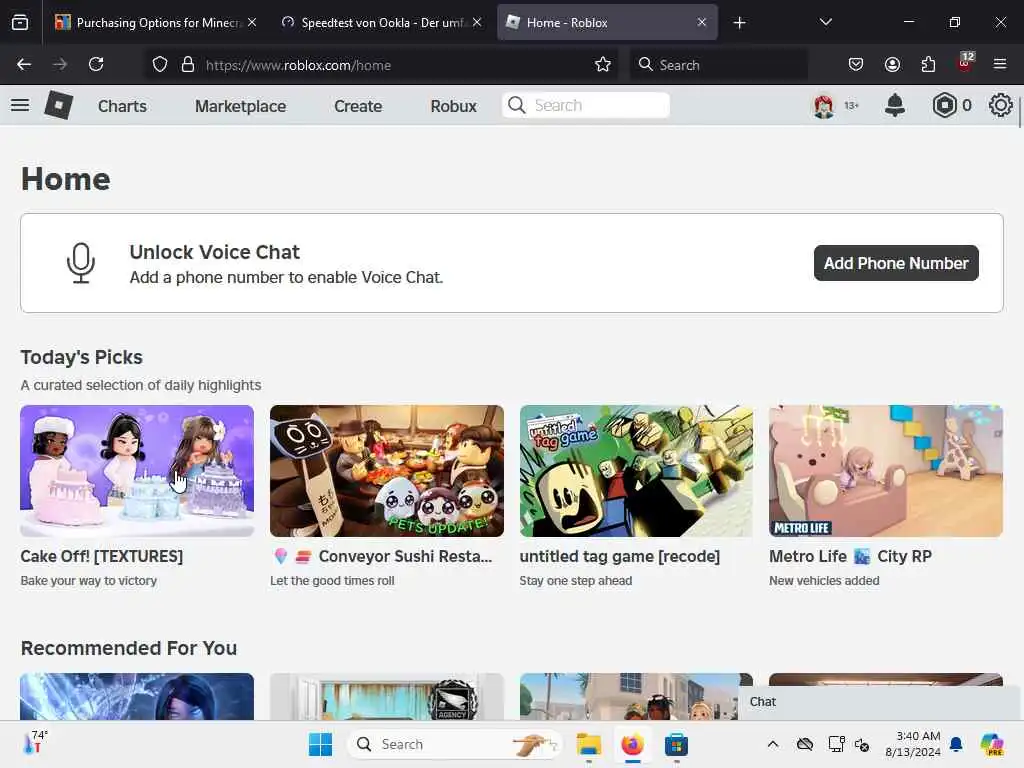Reload the current page

point(96,64)
